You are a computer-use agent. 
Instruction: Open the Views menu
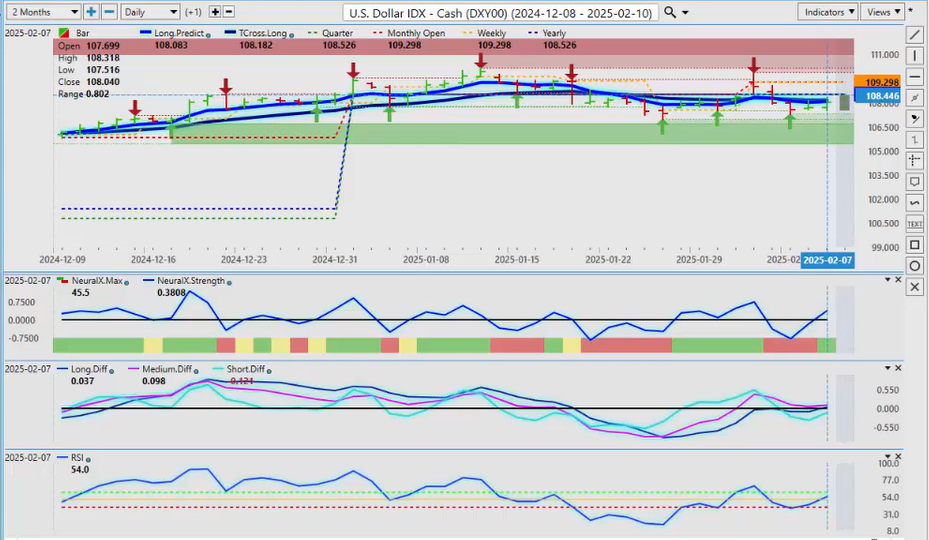(x=881, y=12)
